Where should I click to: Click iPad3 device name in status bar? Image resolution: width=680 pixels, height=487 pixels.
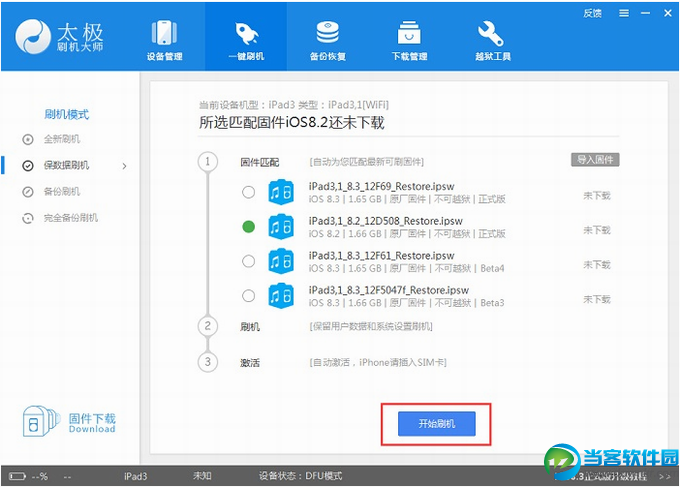135,476
